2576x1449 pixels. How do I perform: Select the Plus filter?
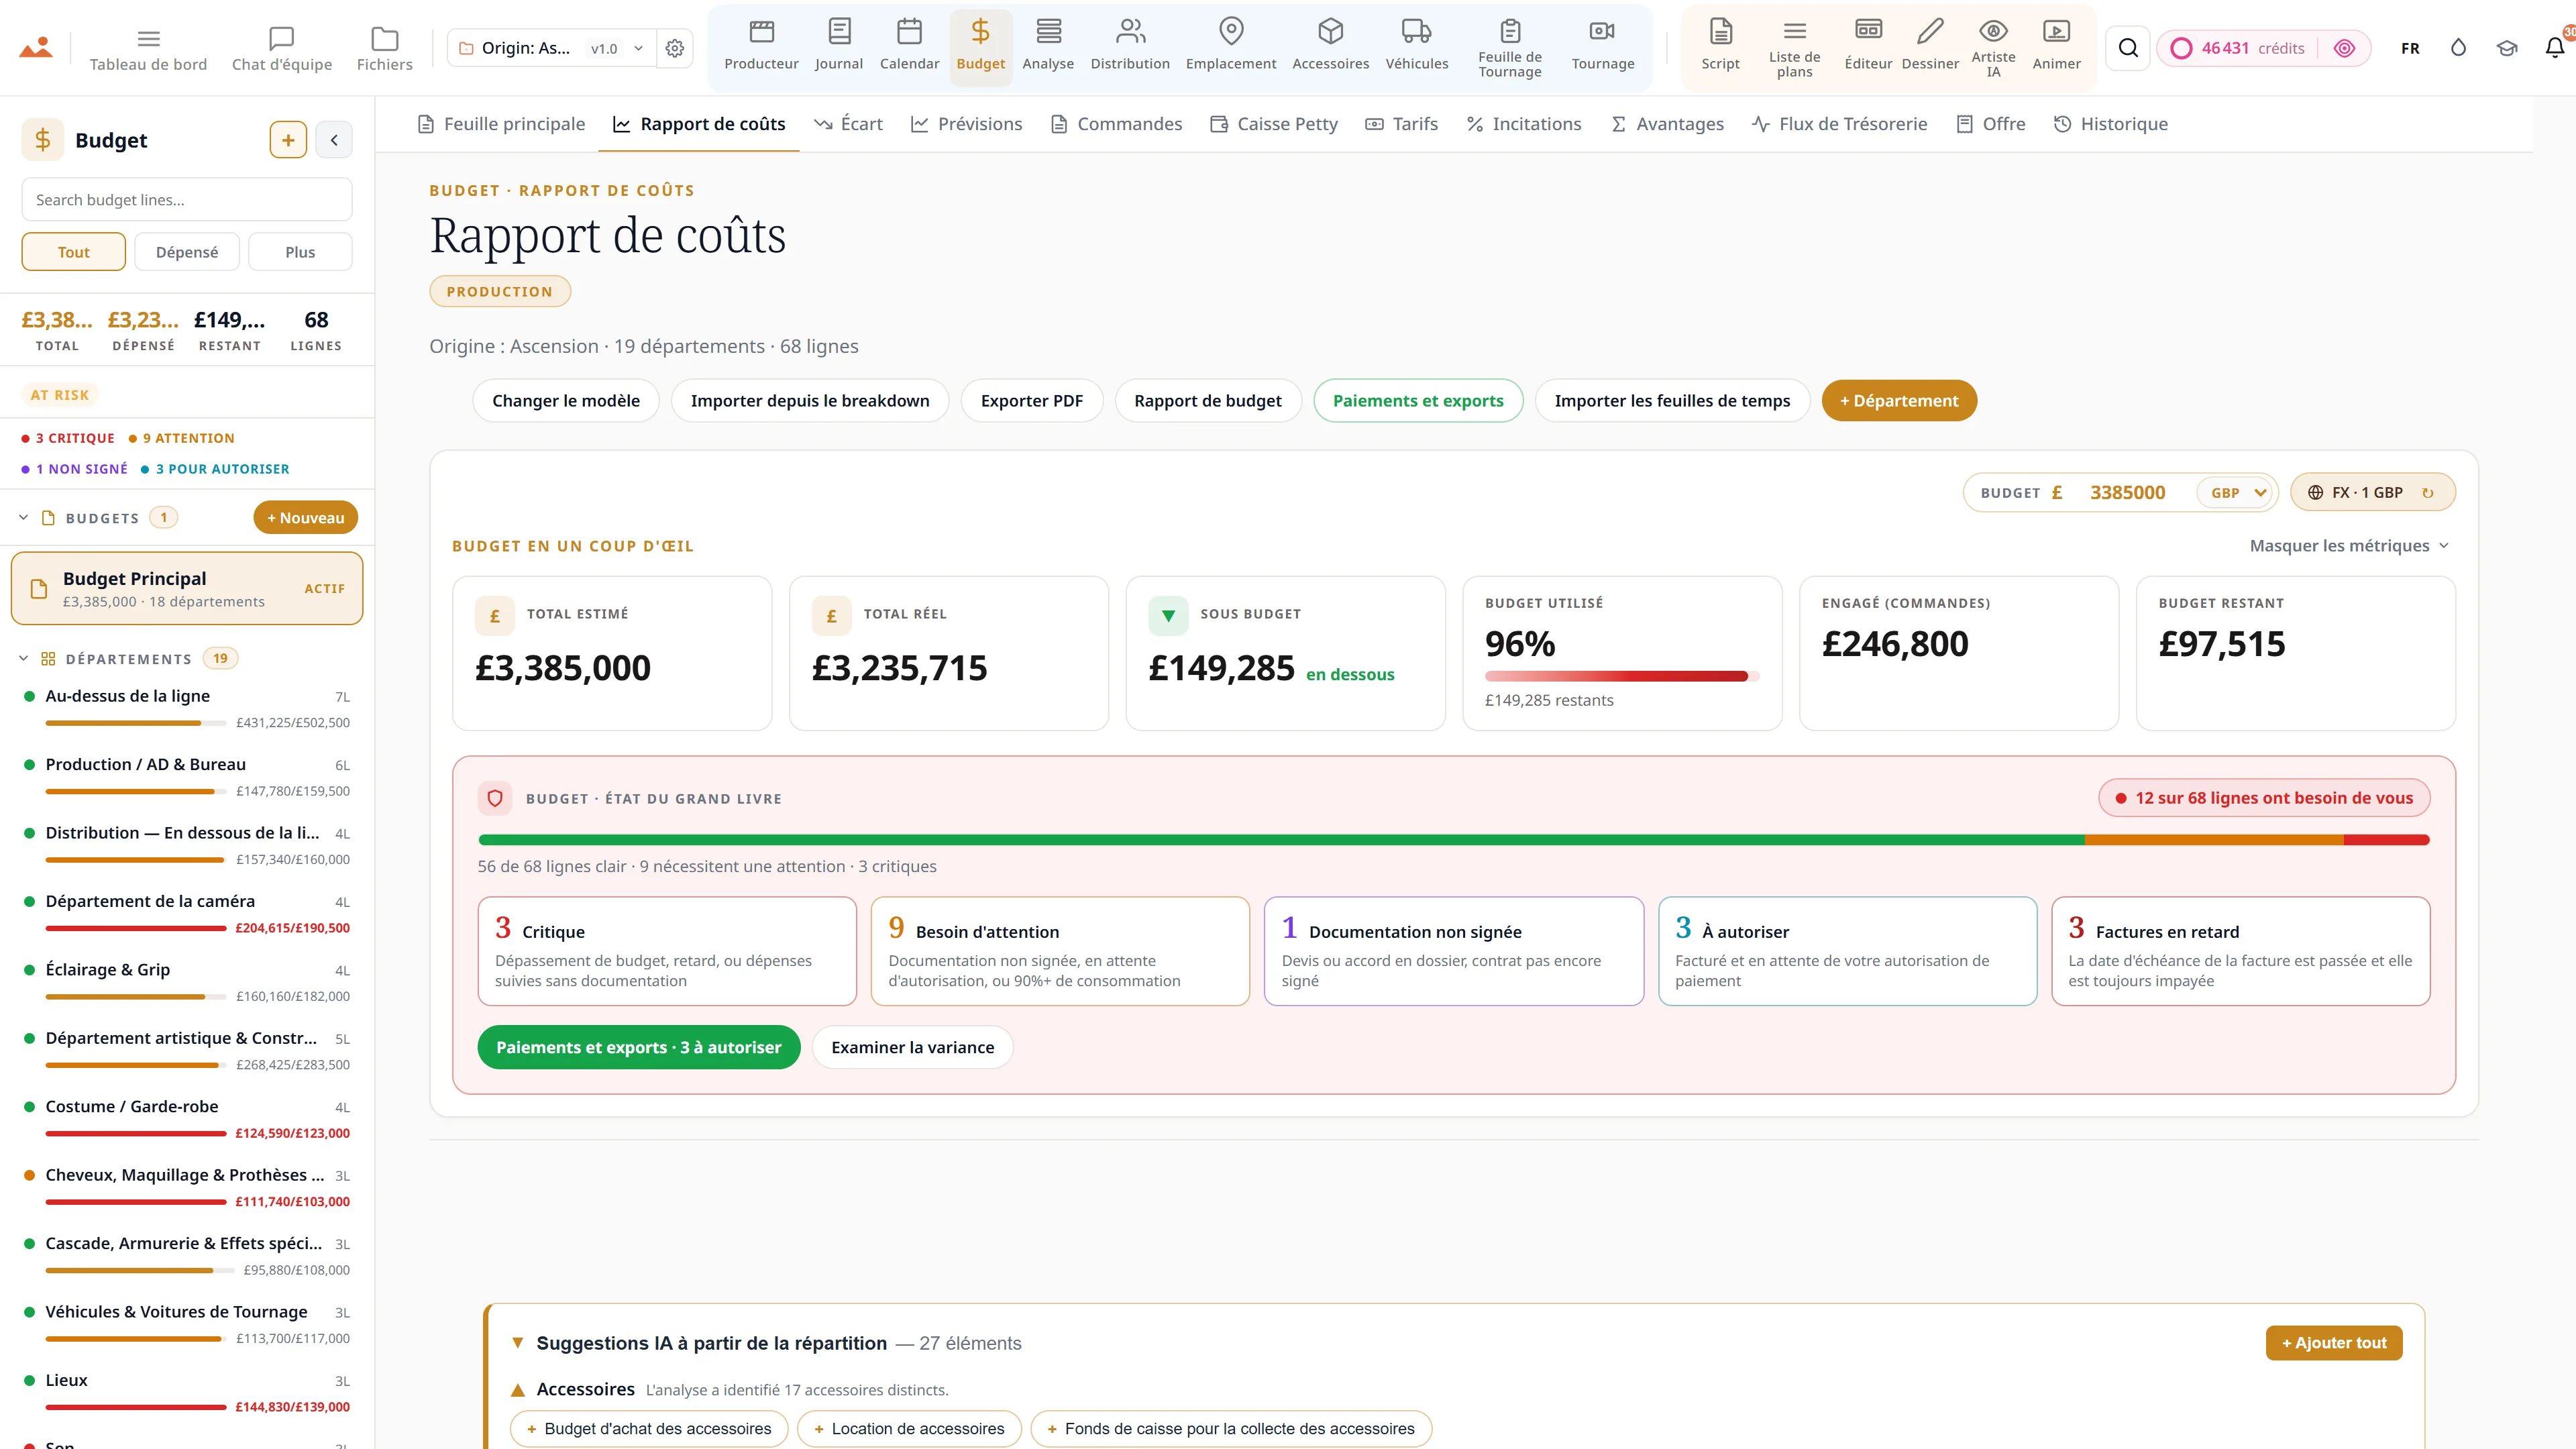(300, 252)
